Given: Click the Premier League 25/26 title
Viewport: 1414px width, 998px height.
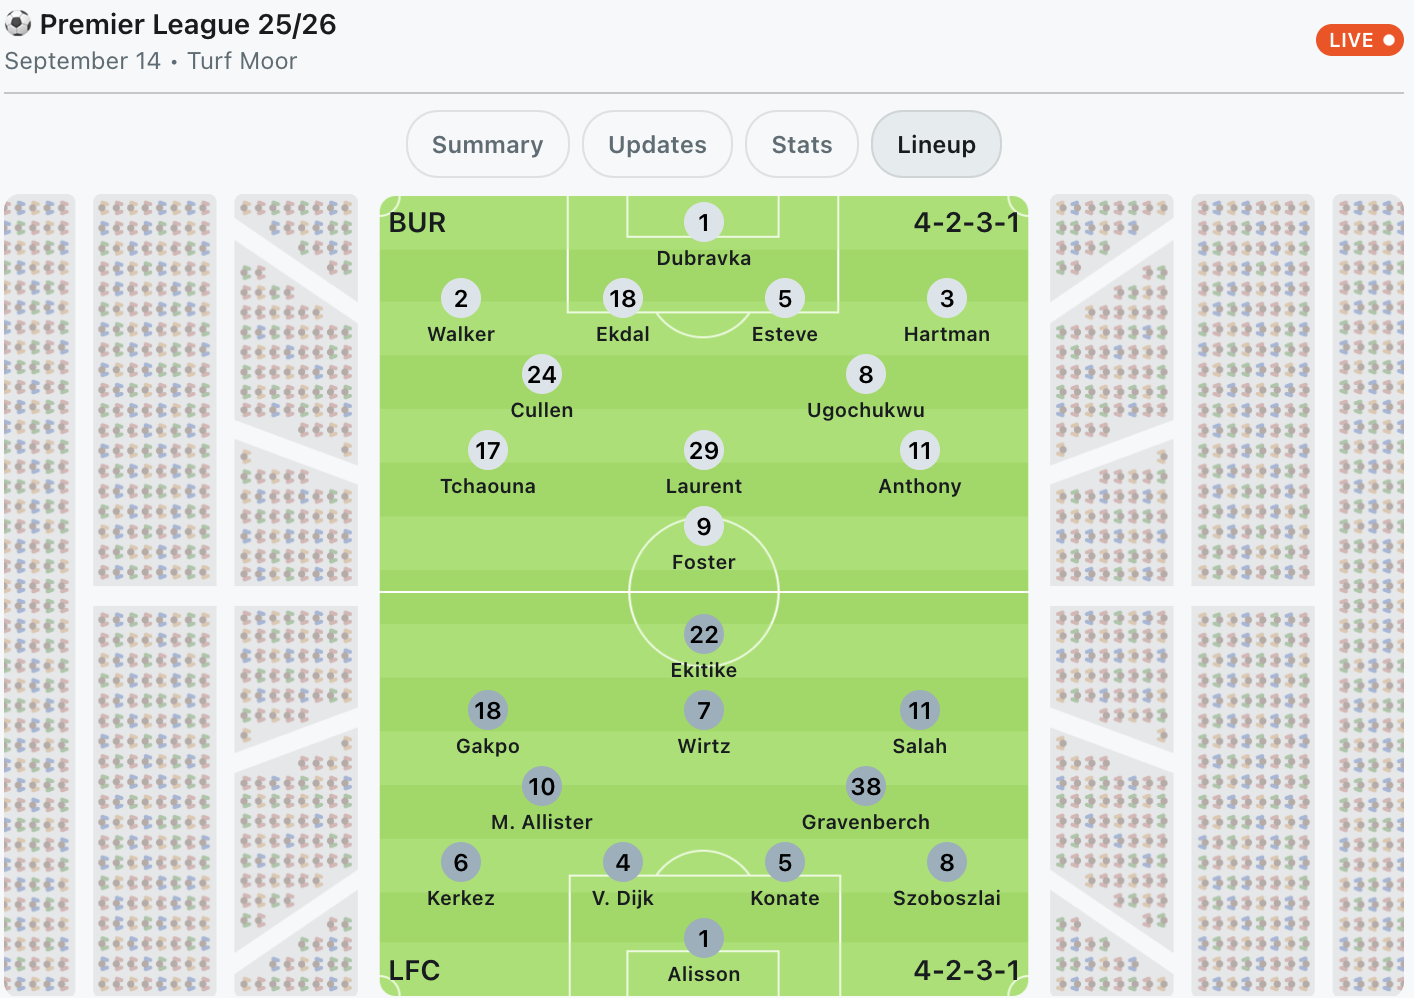Looking at the screenshot, I should [x=188, y=24].
